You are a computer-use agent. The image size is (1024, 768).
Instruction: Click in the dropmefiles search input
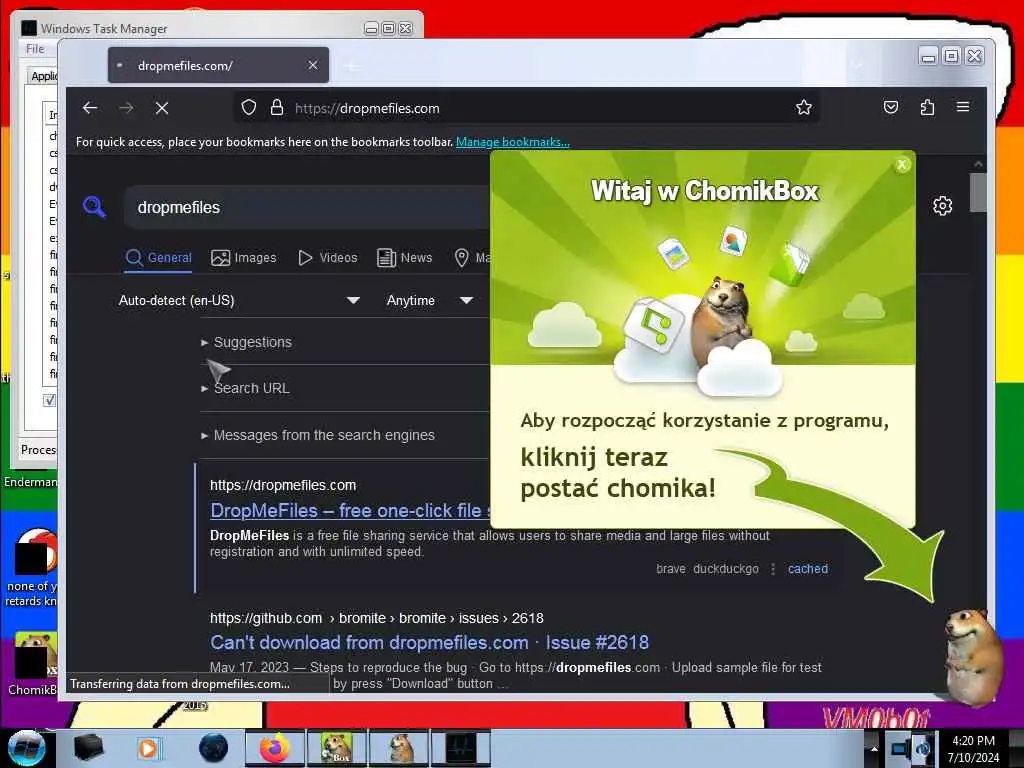(x=307, y=208)
